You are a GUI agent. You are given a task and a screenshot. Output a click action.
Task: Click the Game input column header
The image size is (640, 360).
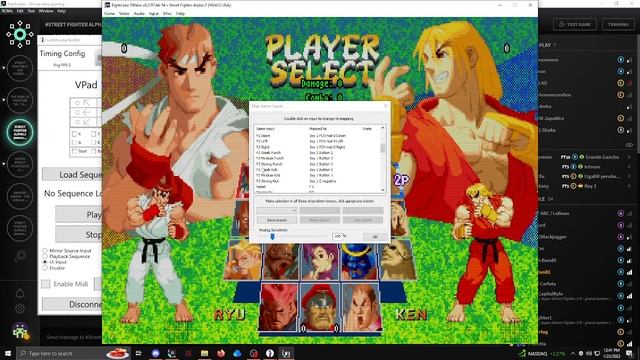[x=265, y=129]
